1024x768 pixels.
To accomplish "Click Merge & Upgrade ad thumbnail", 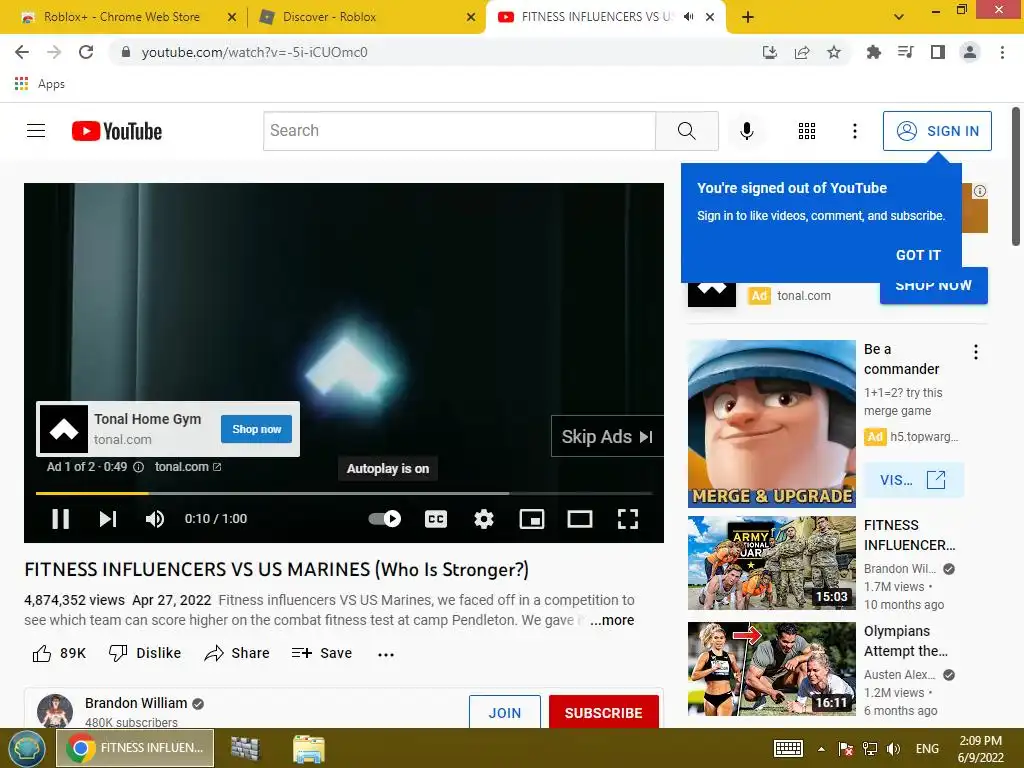I will point(771,424).
